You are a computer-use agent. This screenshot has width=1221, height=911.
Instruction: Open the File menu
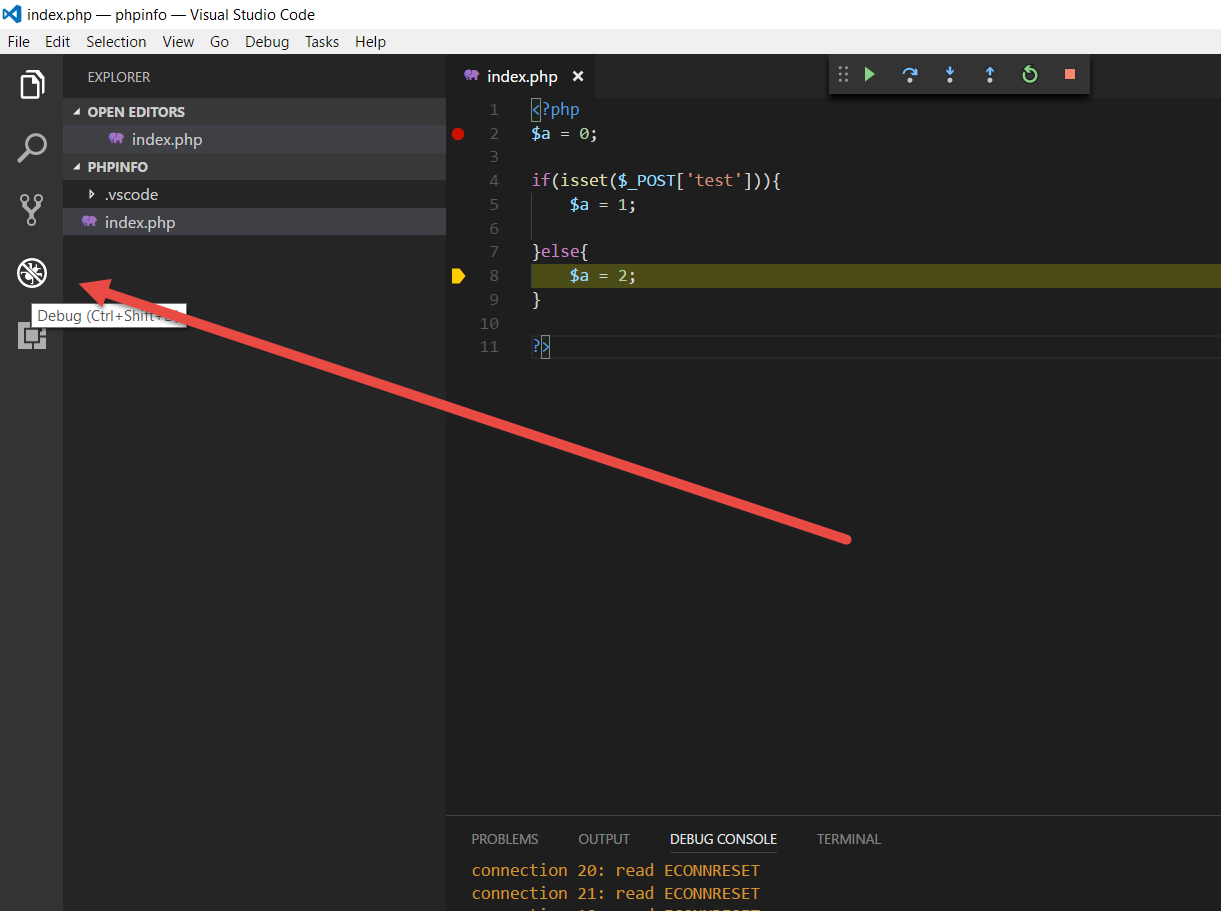(19, 42)
